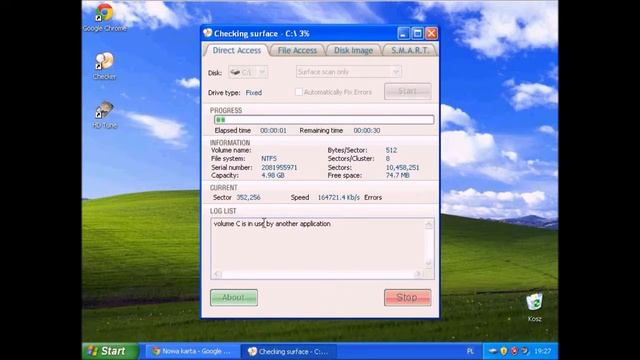
Task: Click the scan progress bar
Action: coord(324,120)
